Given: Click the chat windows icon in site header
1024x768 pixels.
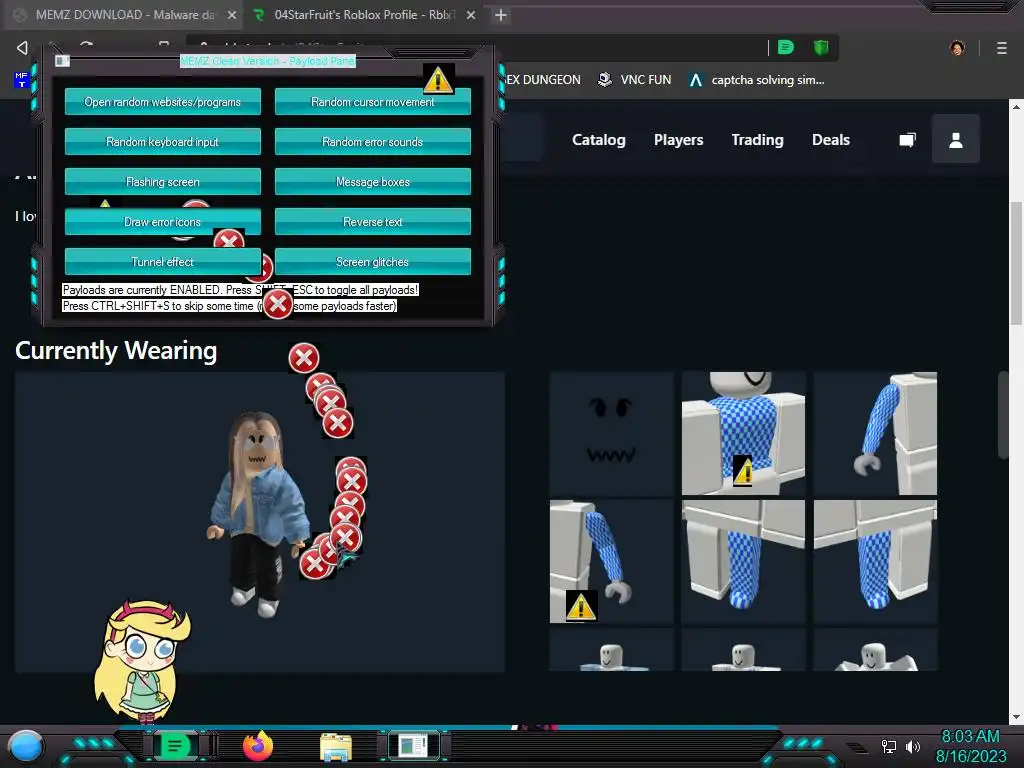Looking at the screenshot, I should [908, 140].
